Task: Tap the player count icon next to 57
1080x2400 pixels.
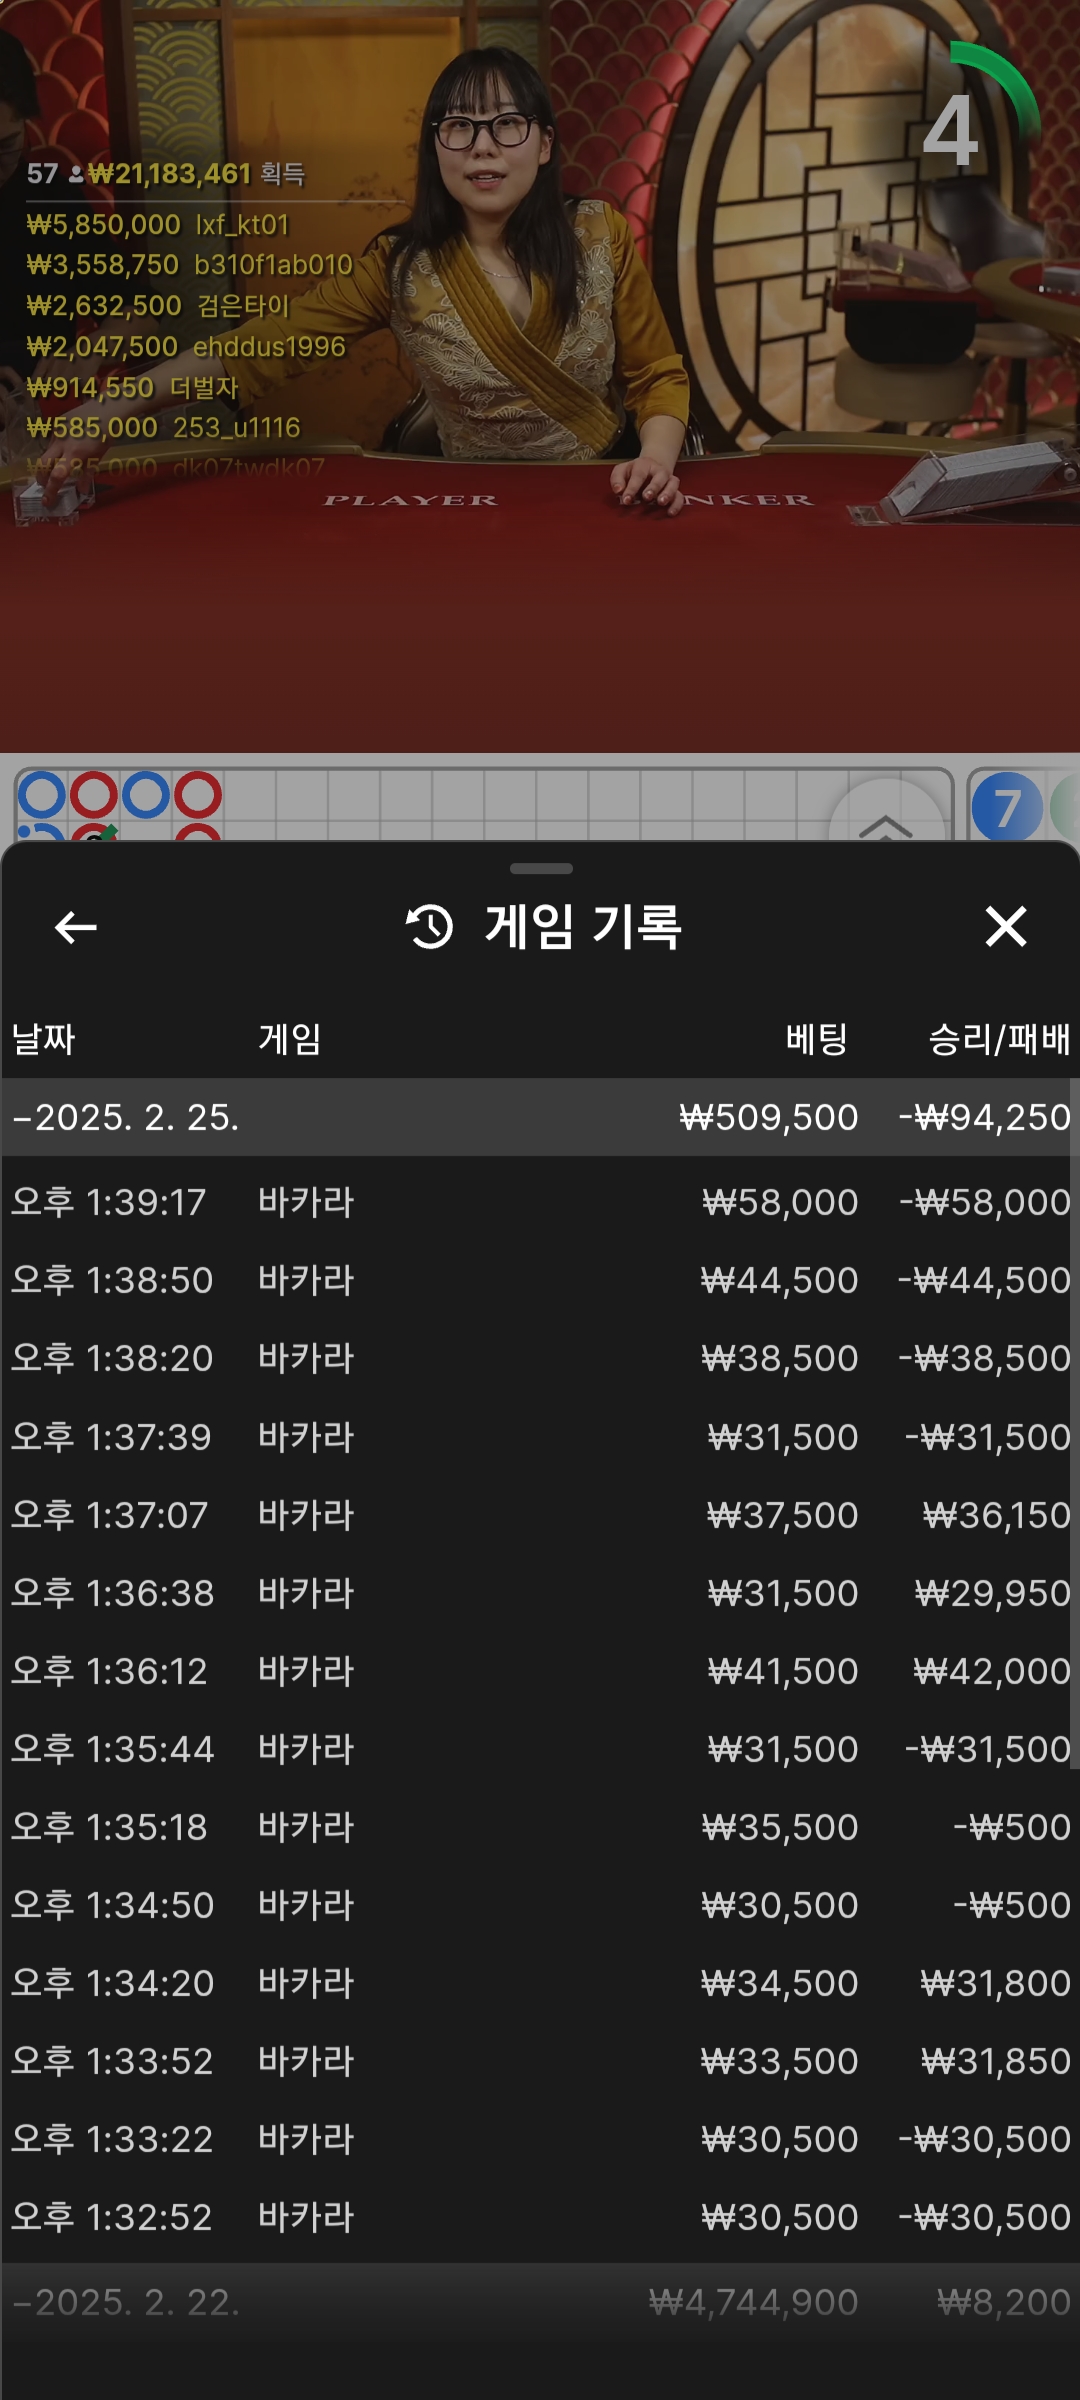Action: pos(76,175)
